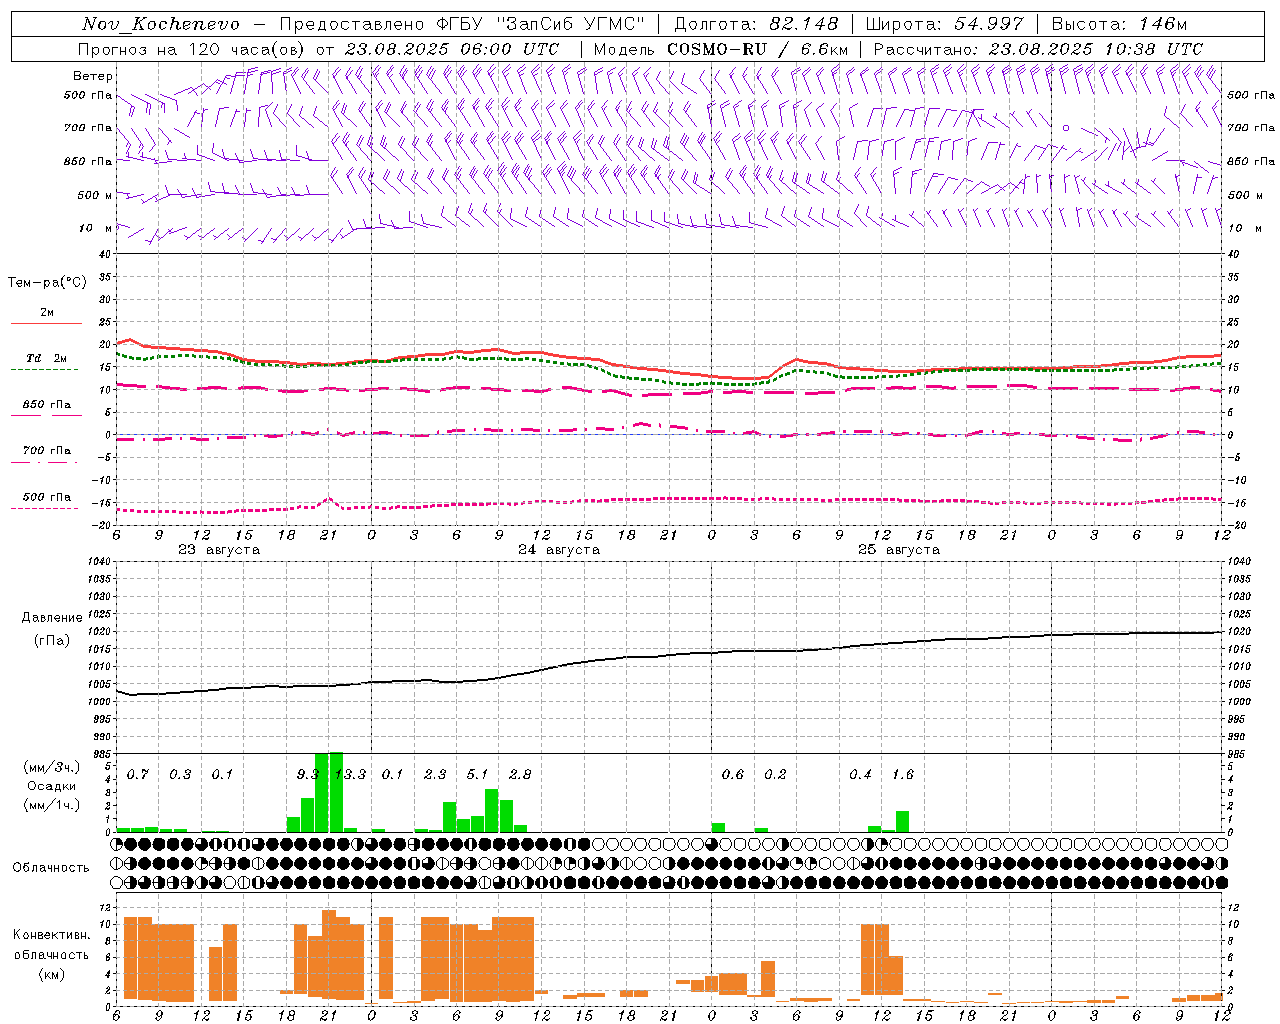The width and height of the screenshot is (1280, 1024).
Task: Click the '(мм/3ч.)' unit label
Action: (52, 768)
